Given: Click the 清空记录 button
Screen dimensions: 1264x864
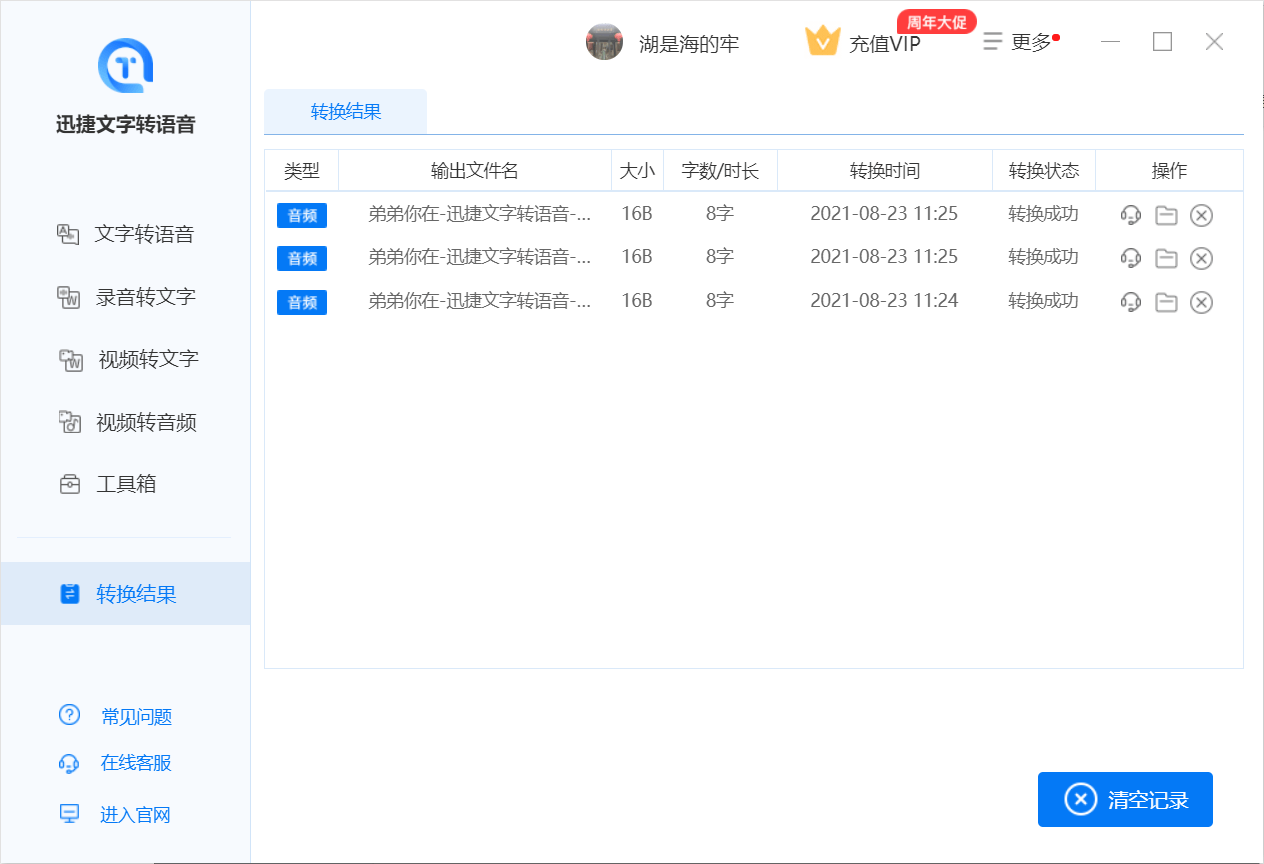Looking at the screenshot, I should pos(1125,799).
